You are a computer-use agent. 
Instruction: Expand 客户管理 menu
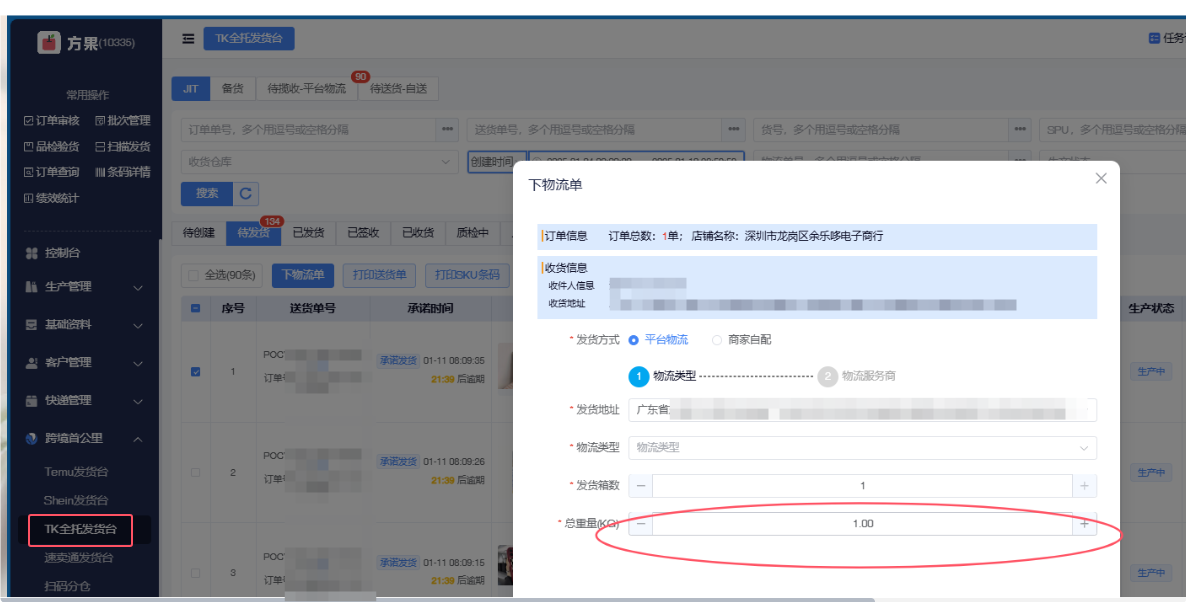(x=85, y=362)
